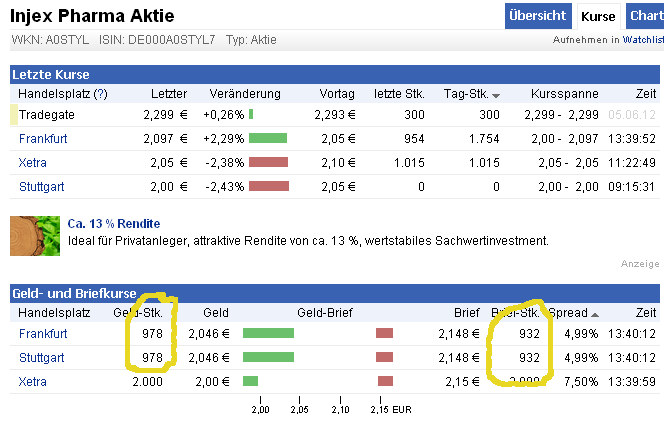Open Stuttgart in the Letzte Kurse table
The width and height of the screenshot is (664, 432).
click(x=41, y=186)
